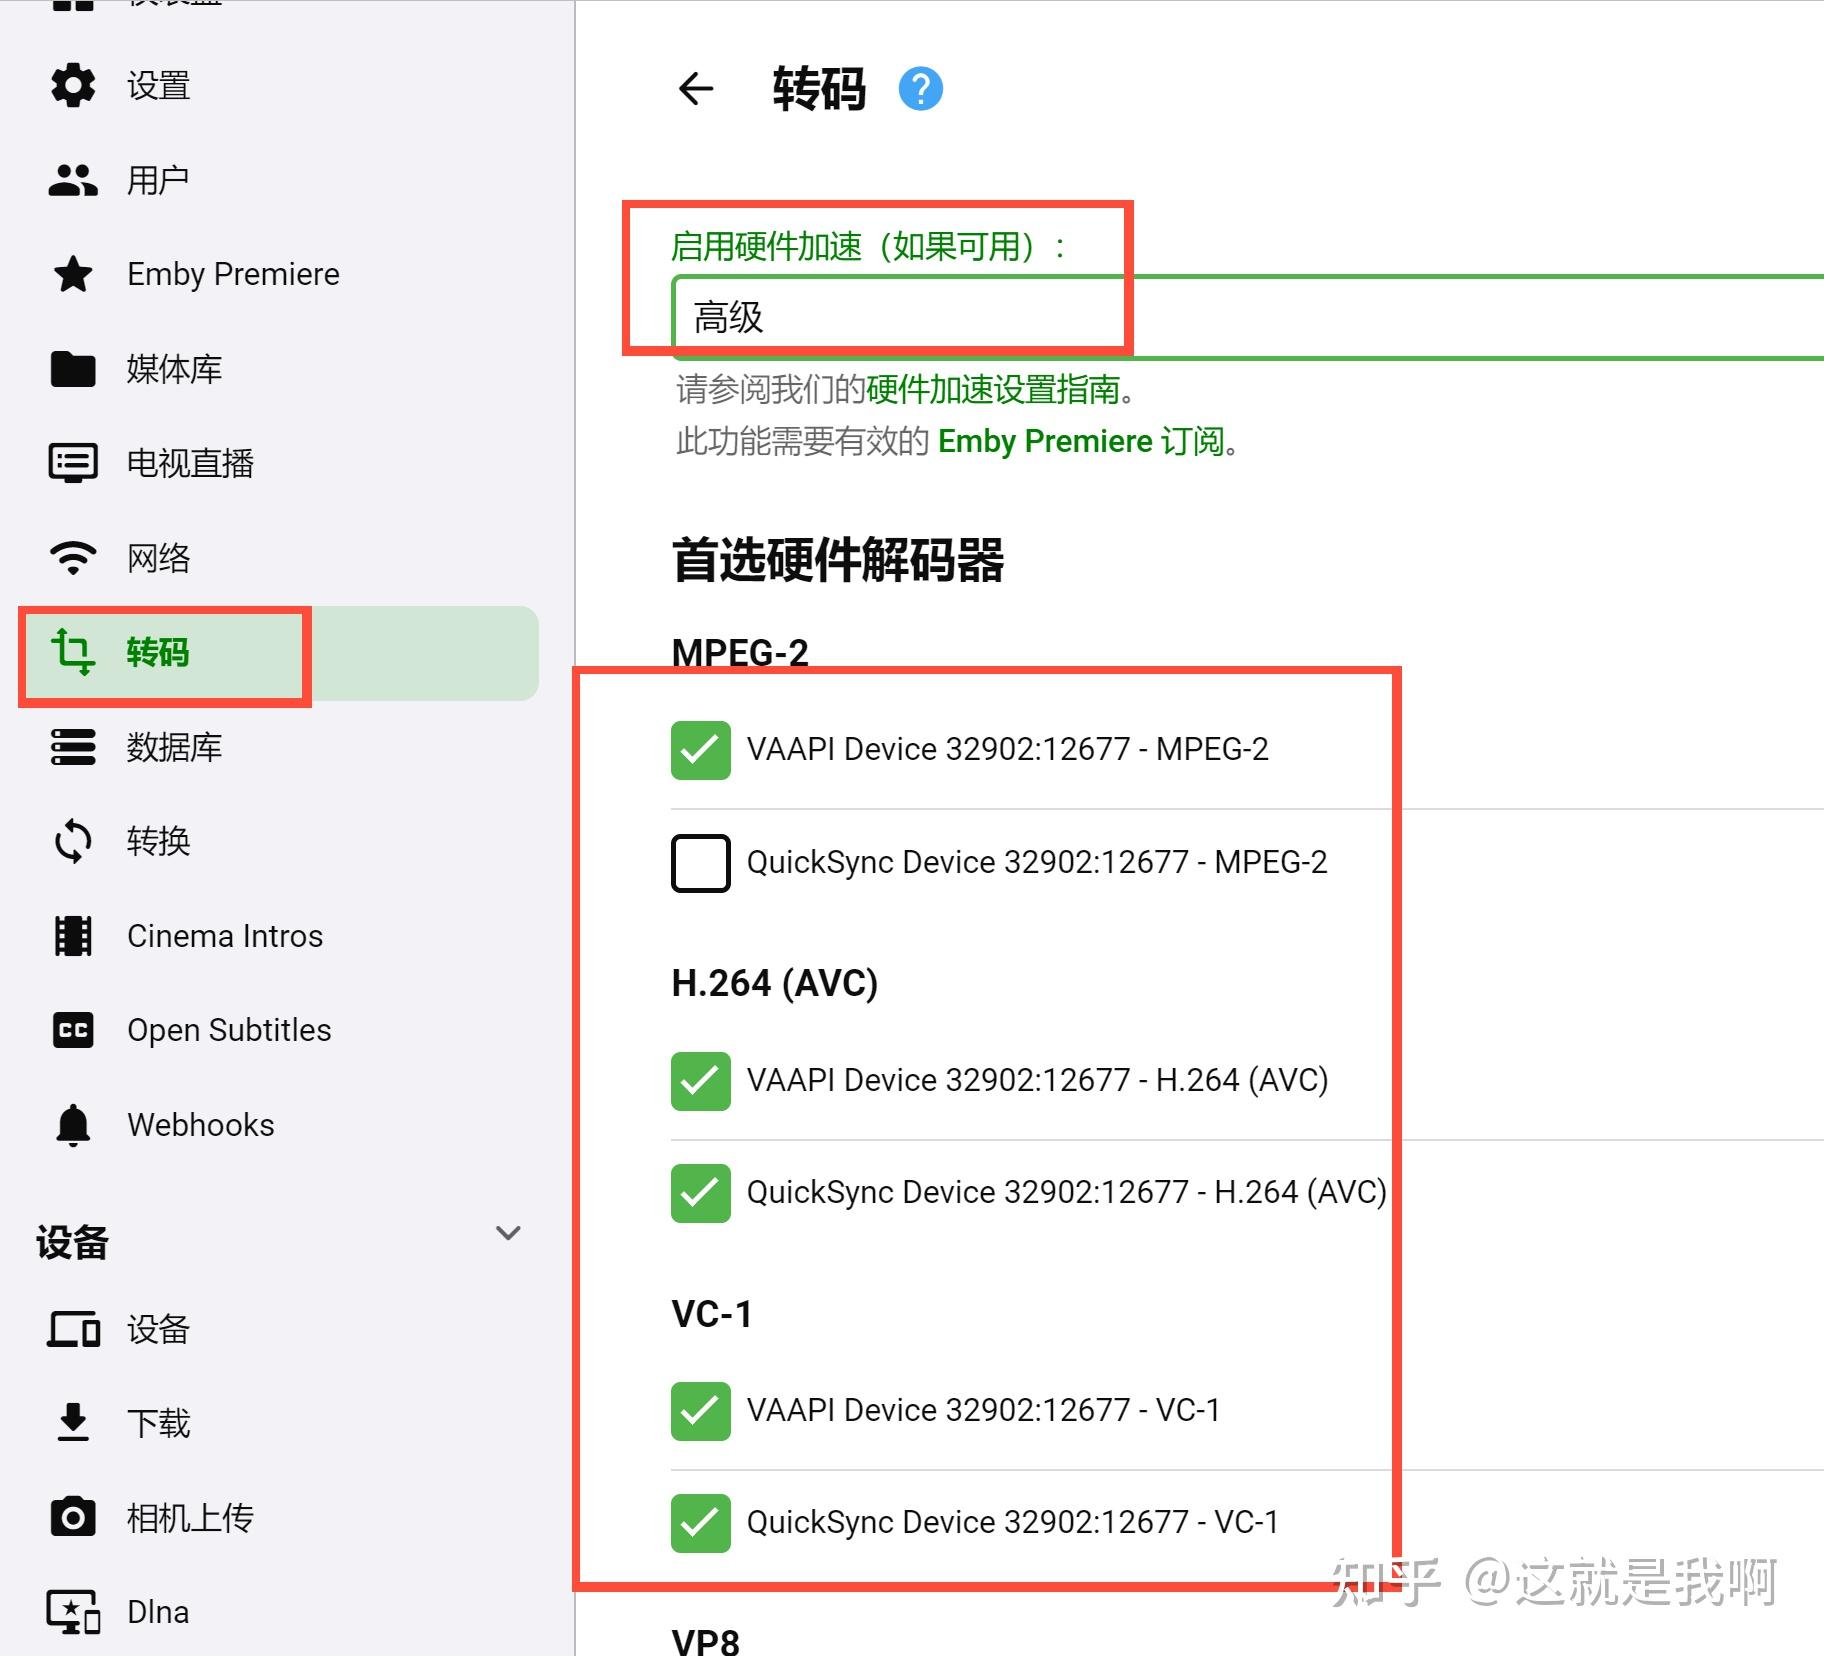Open the 媒体库 library folder icon
The width and height of the screenshot is (1824, 1656).
[72, 368]
